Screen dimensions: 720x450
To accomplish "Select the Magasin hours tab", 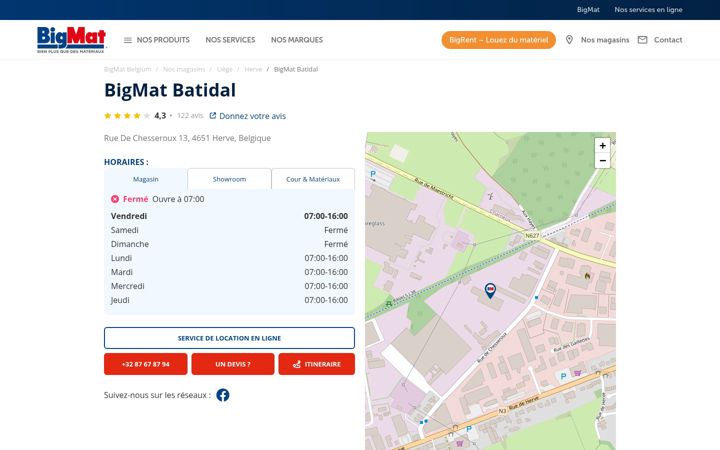I will coord(146,179).
